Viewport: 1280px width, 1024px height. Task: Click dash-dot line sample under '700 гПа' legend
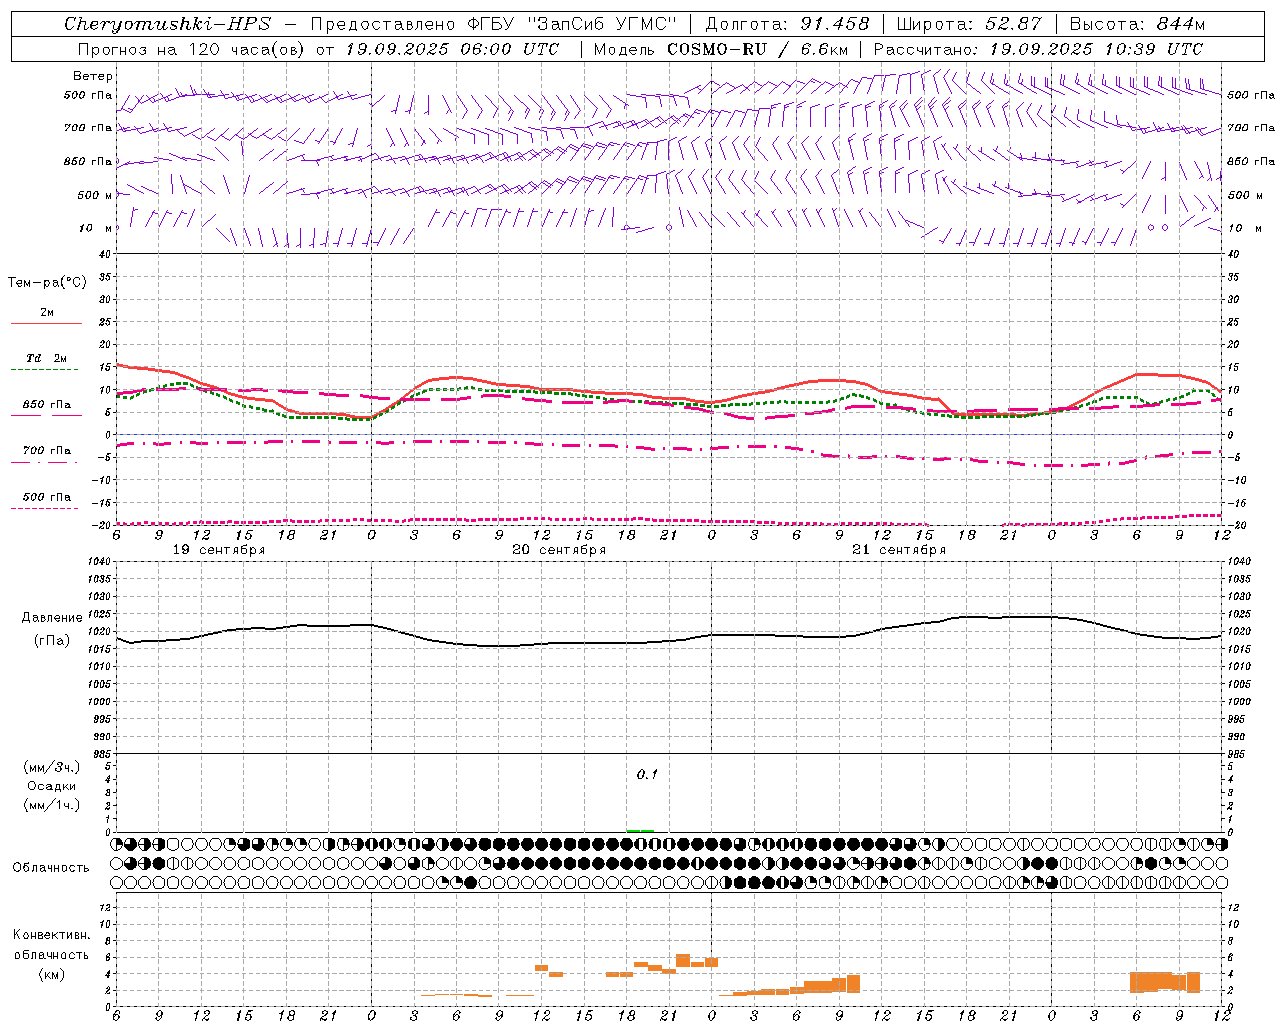tap(44, 462)
